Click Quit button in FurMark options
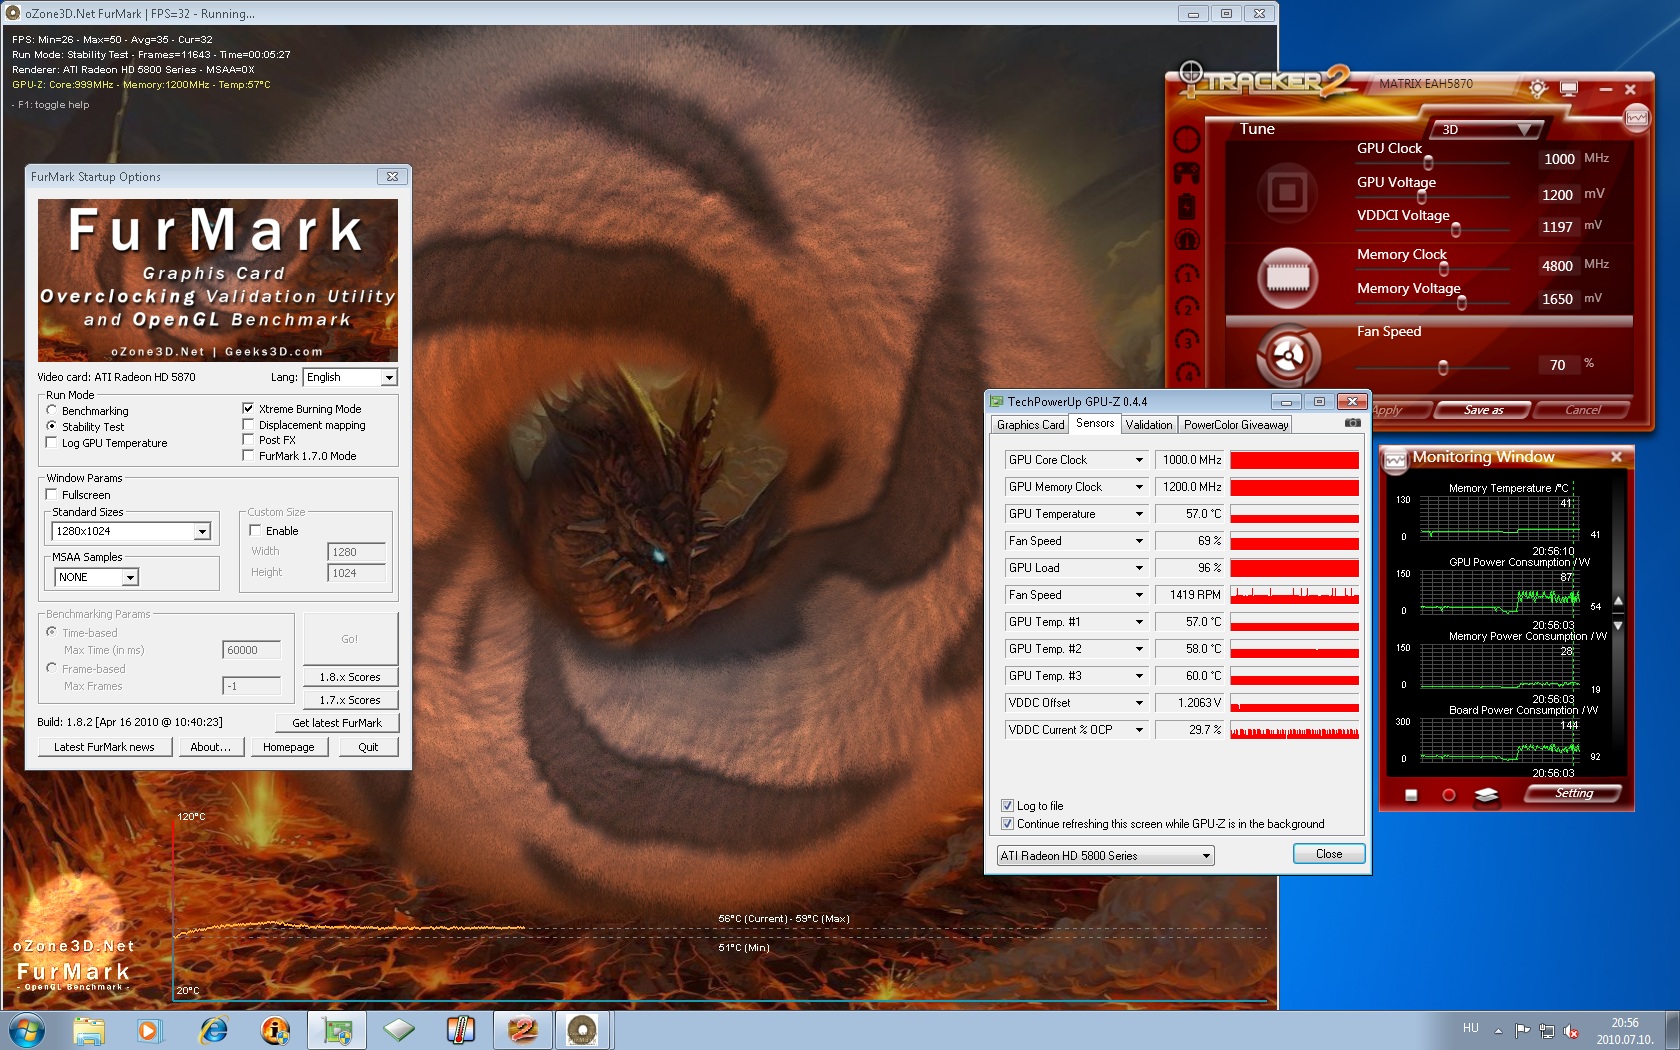The width and height of the screenshot is (1680, 1050). pos(368,747)
